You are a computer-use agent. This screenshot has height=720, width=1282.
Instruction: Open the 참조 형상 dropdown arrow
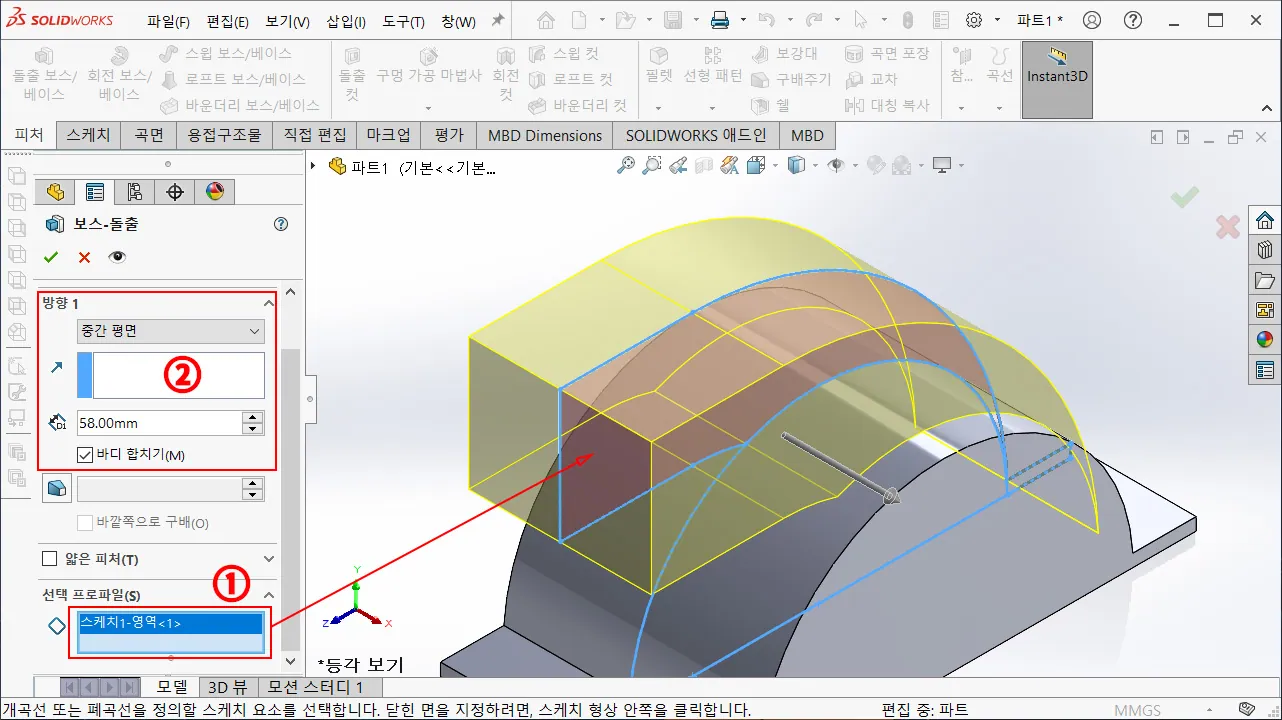pyautogui.click(x=961, y=108)
